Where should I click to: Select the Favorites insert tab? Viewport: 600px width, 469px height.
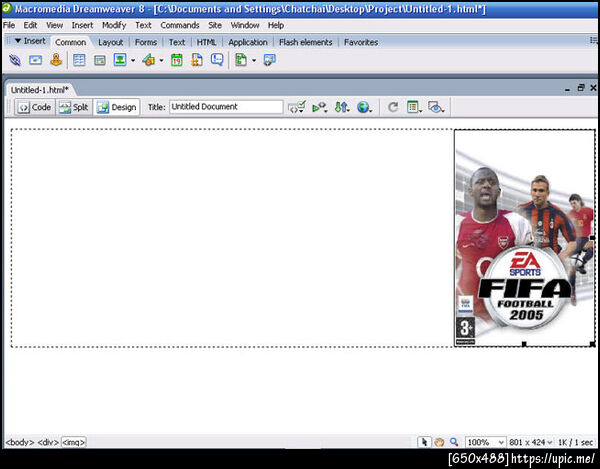click(x=361, y=42)
